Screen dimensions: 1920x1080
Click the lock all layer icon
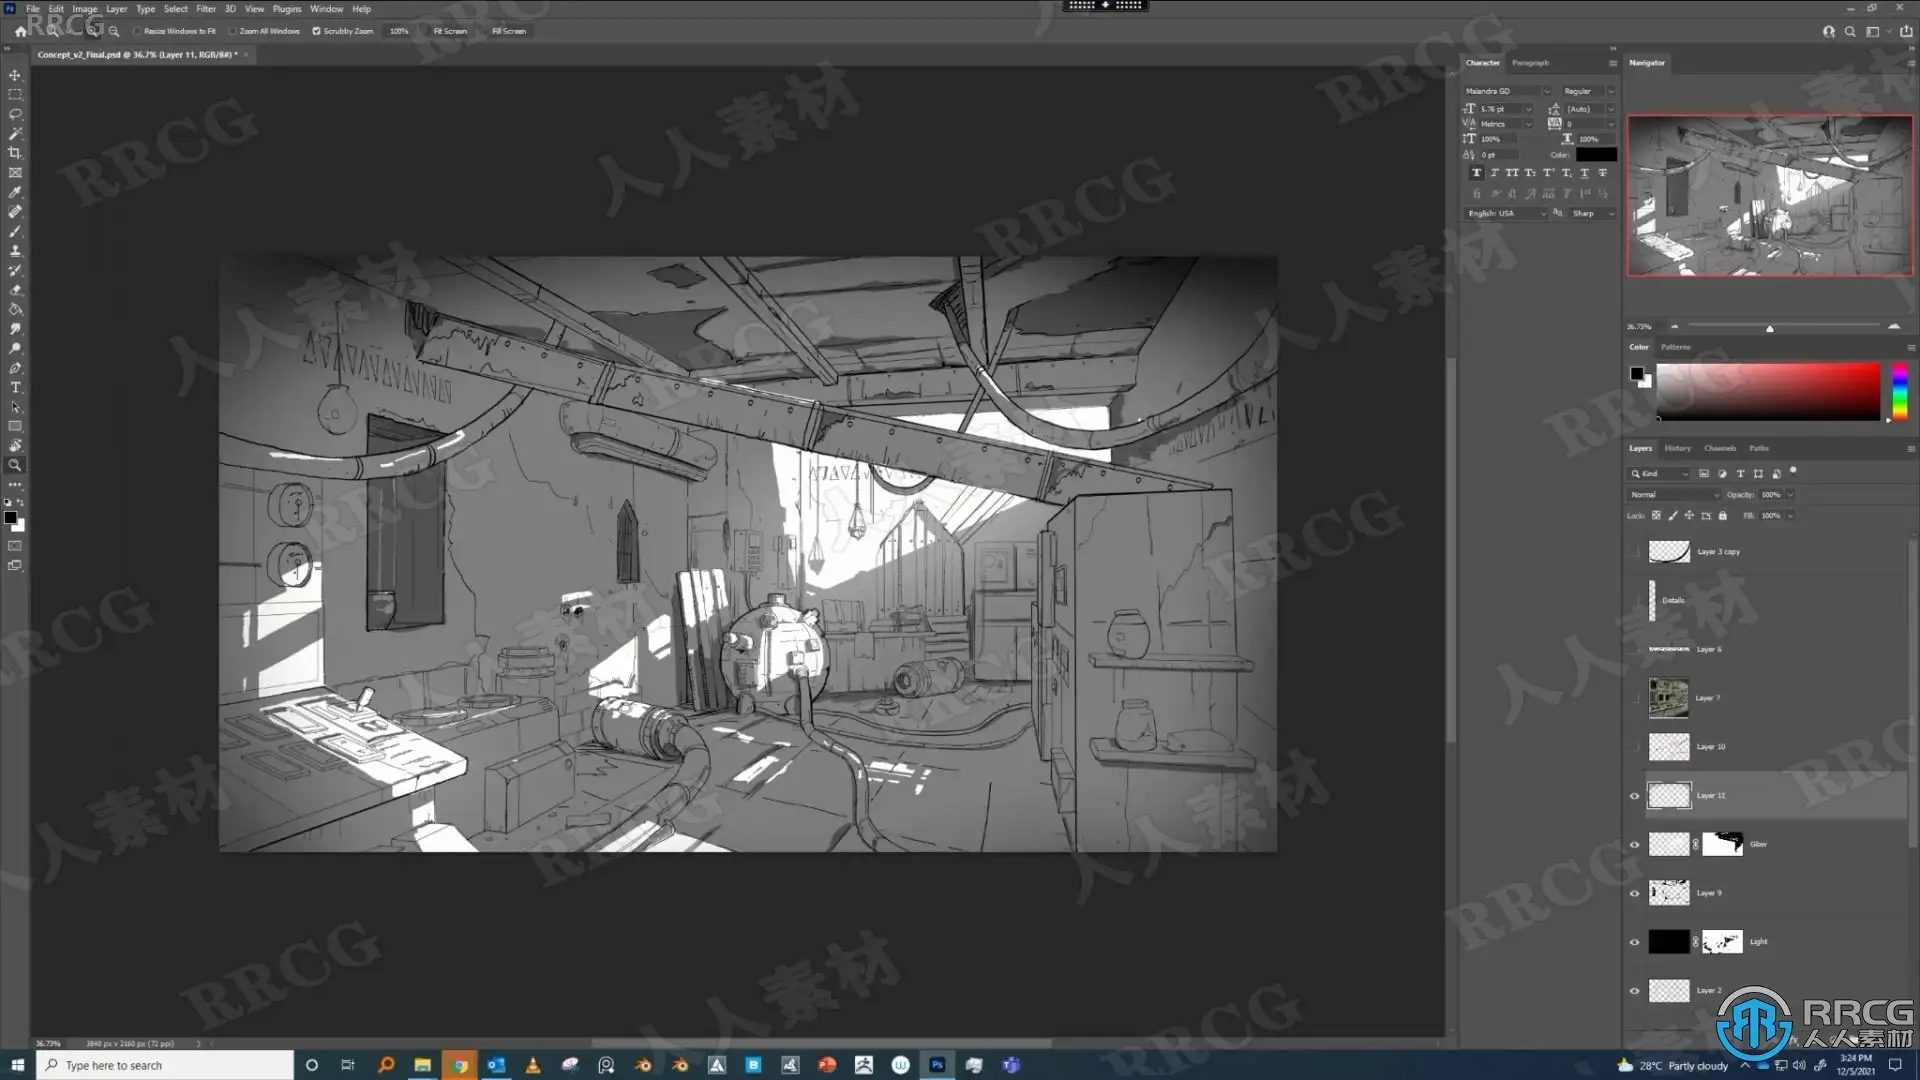(1722, 516)
